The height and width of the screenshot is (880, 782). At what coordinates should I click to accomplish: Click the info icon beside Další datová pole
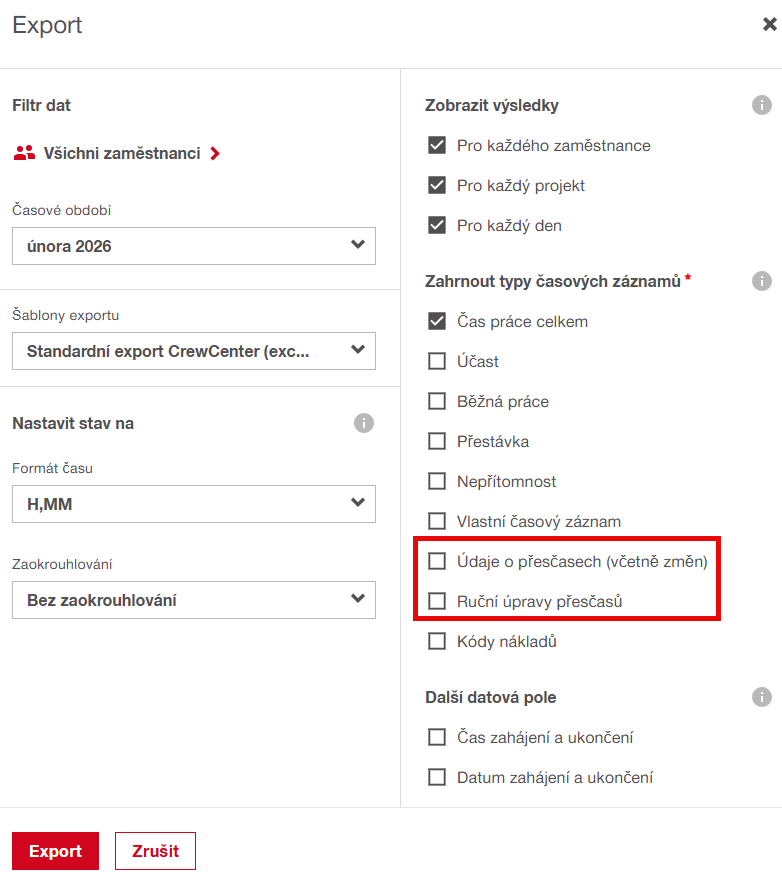762,697
